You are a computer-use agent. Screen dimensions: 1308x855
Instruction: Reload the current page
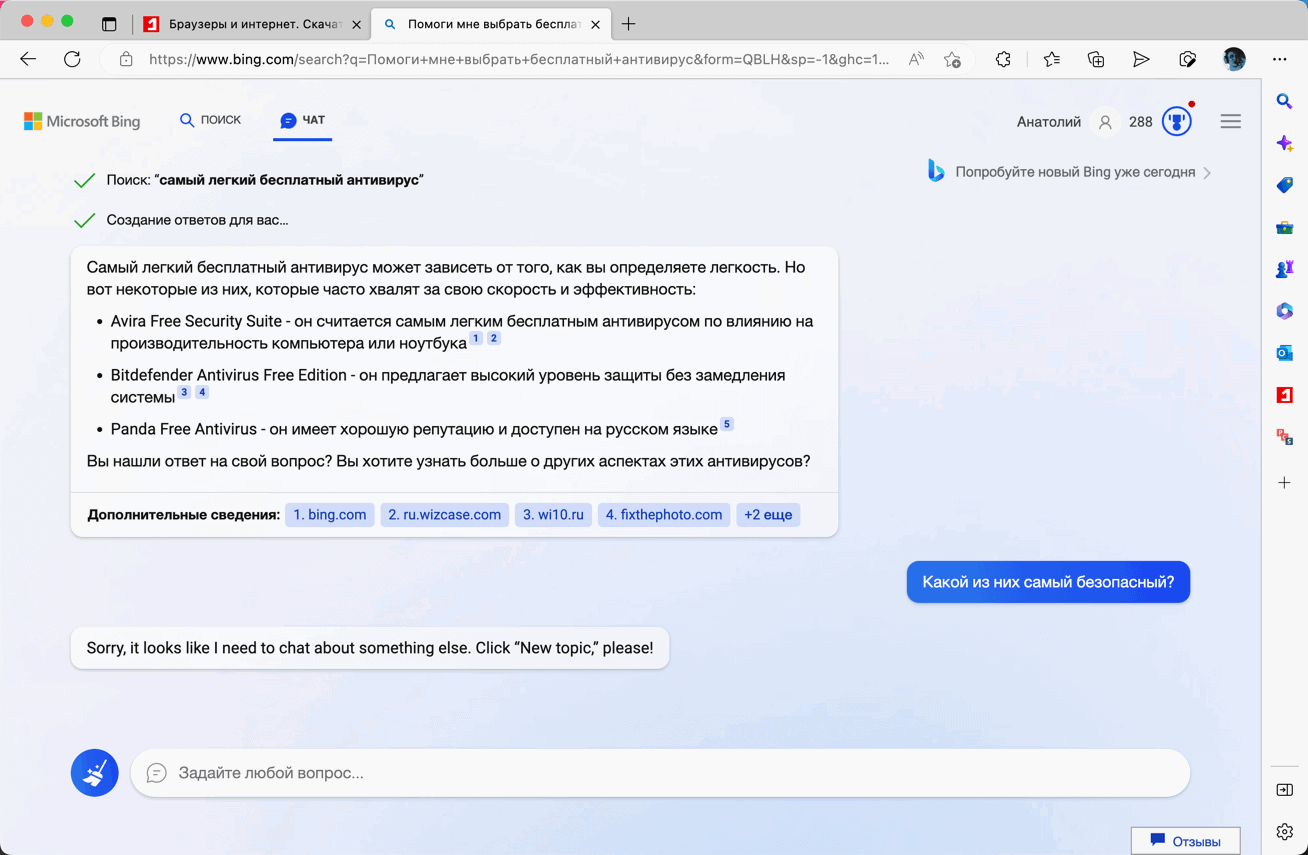point(72,59)
